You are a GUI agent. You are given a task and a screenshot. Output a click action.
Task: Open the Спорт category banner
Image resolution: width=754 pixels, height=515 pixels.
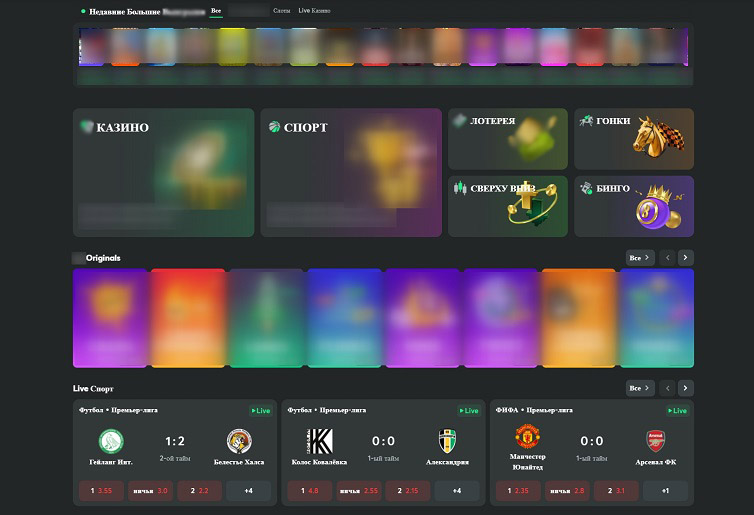pyautogui.click(x=350, y=172)
